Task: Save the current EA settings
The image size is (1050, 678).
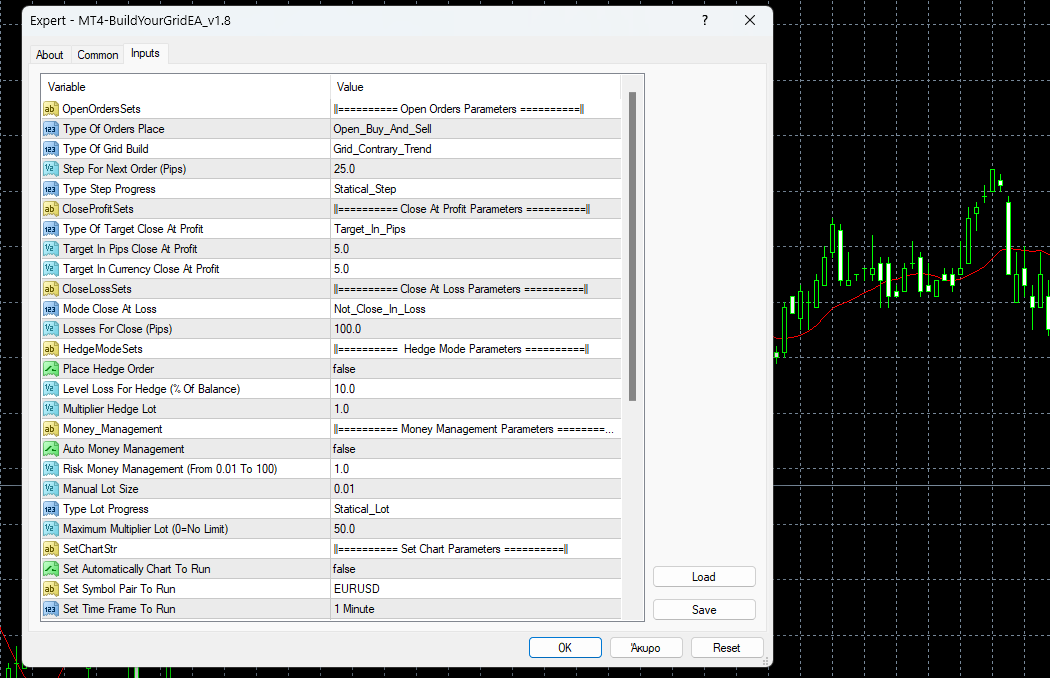Action: coord(704,609)
